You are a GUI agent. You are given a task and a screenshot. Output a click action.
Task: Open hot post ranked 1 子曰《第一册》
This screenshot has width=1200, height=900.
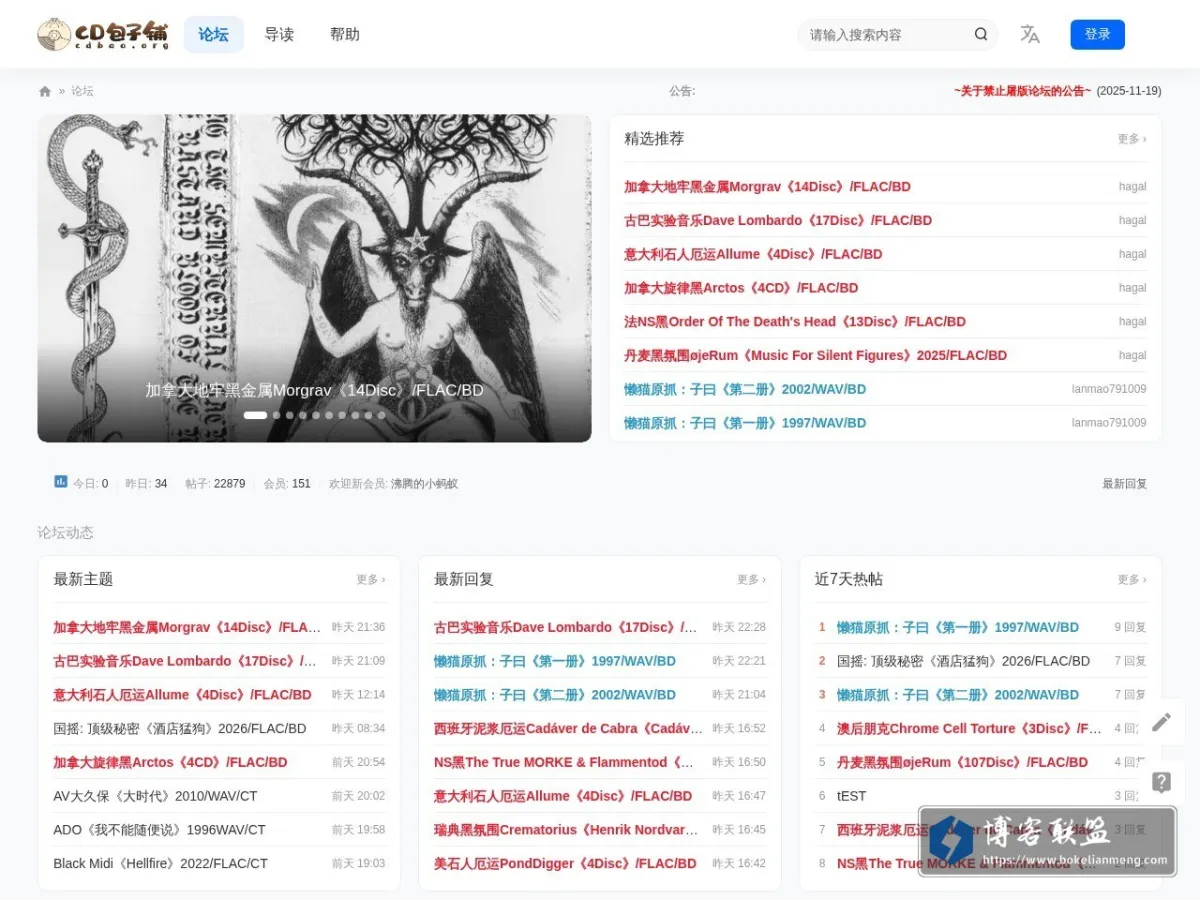point(958,627)
